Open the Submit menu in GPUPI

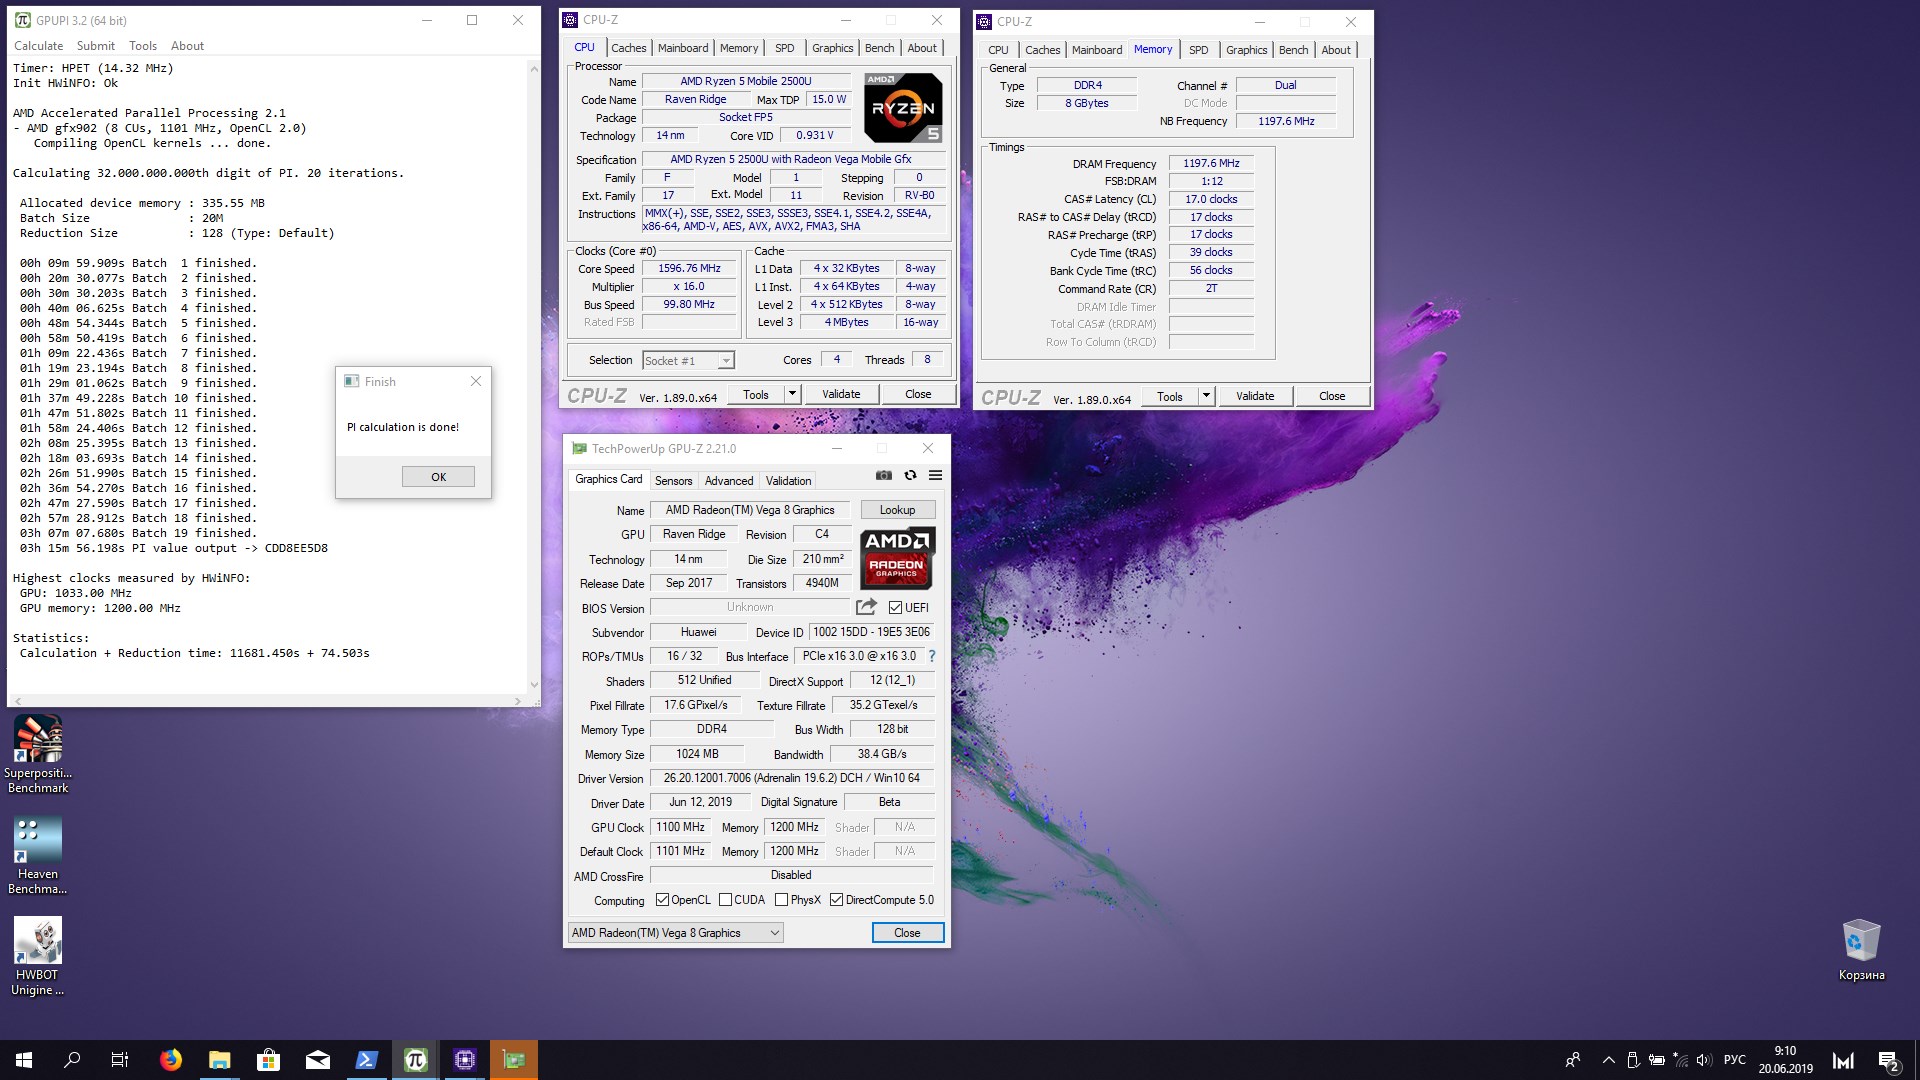pos(95,46)
